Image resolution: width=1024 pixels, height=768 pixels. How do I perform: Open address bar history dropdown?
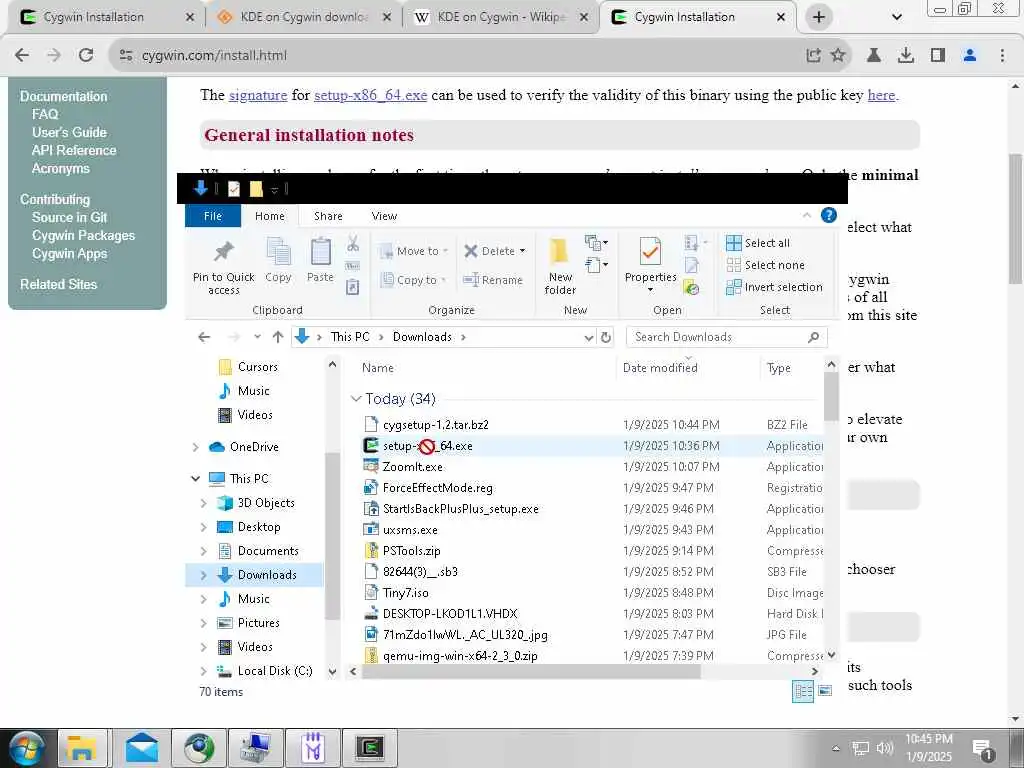[588, 337]
